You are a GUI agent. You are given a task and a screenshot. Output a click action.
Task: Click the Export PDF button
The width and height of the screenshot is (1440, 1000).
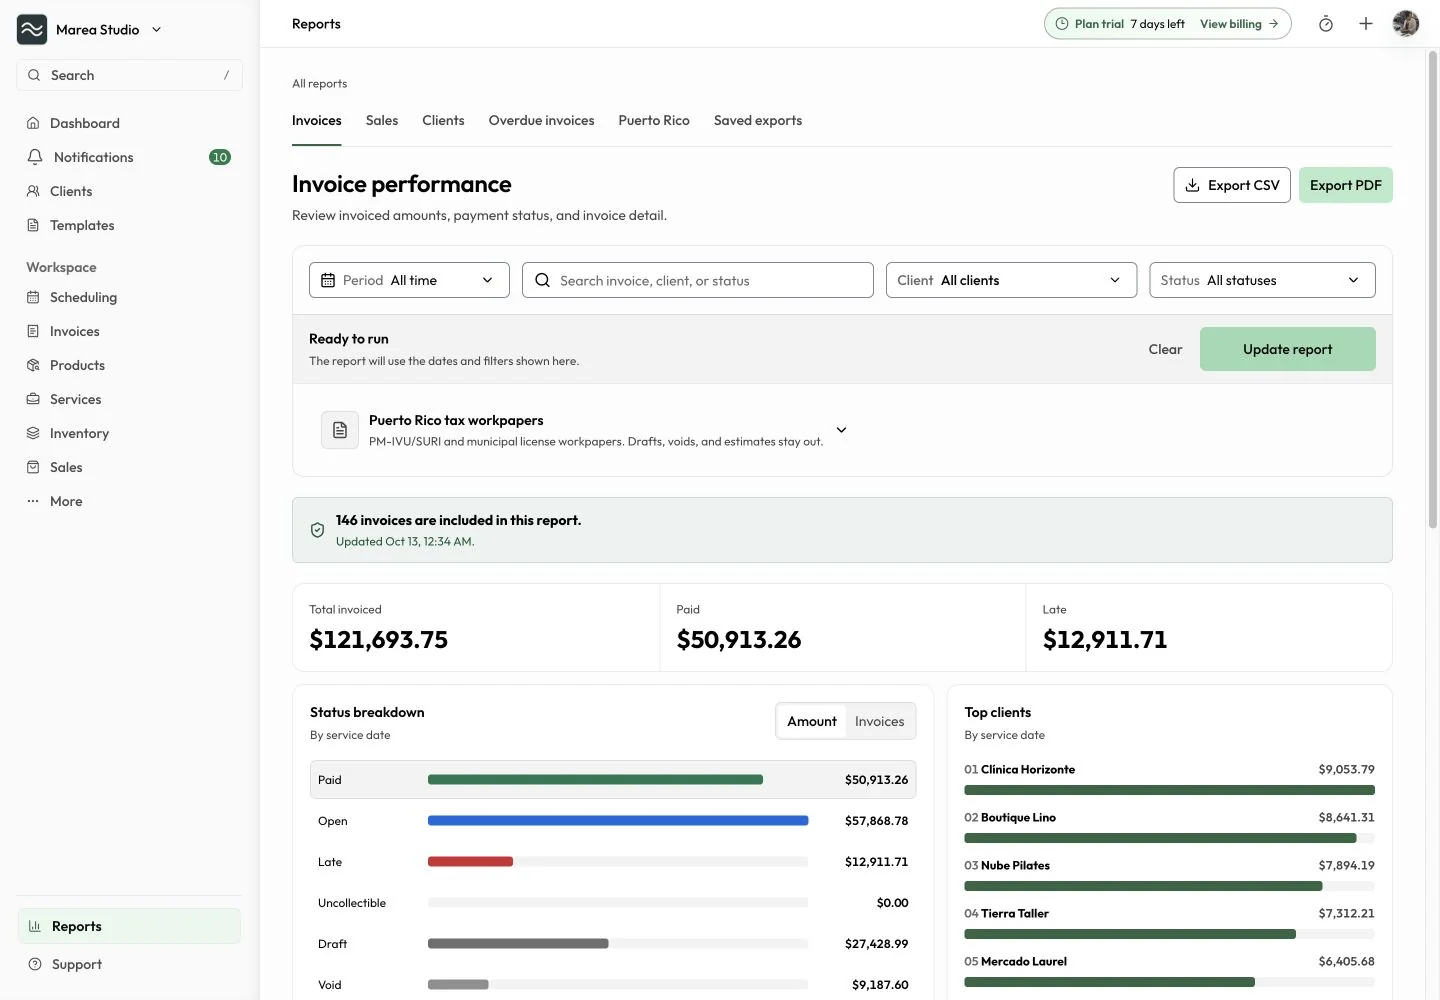[1346, 185]
